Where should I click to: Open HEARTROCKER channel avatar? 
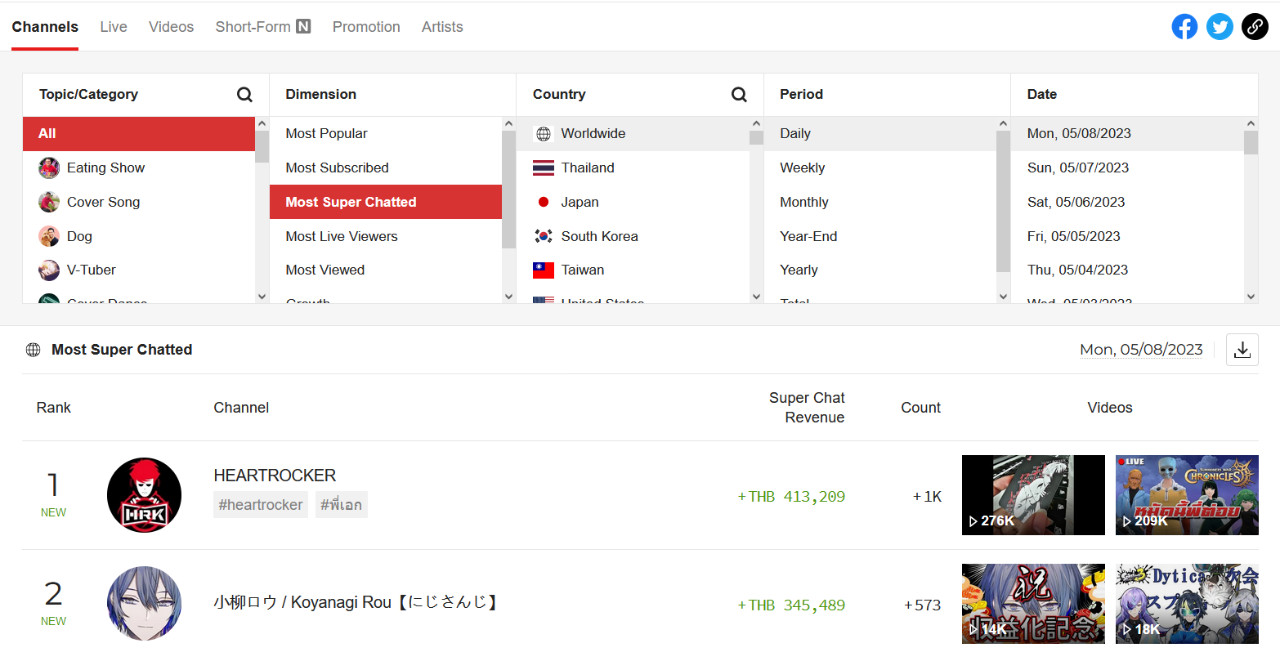point(144,495)
